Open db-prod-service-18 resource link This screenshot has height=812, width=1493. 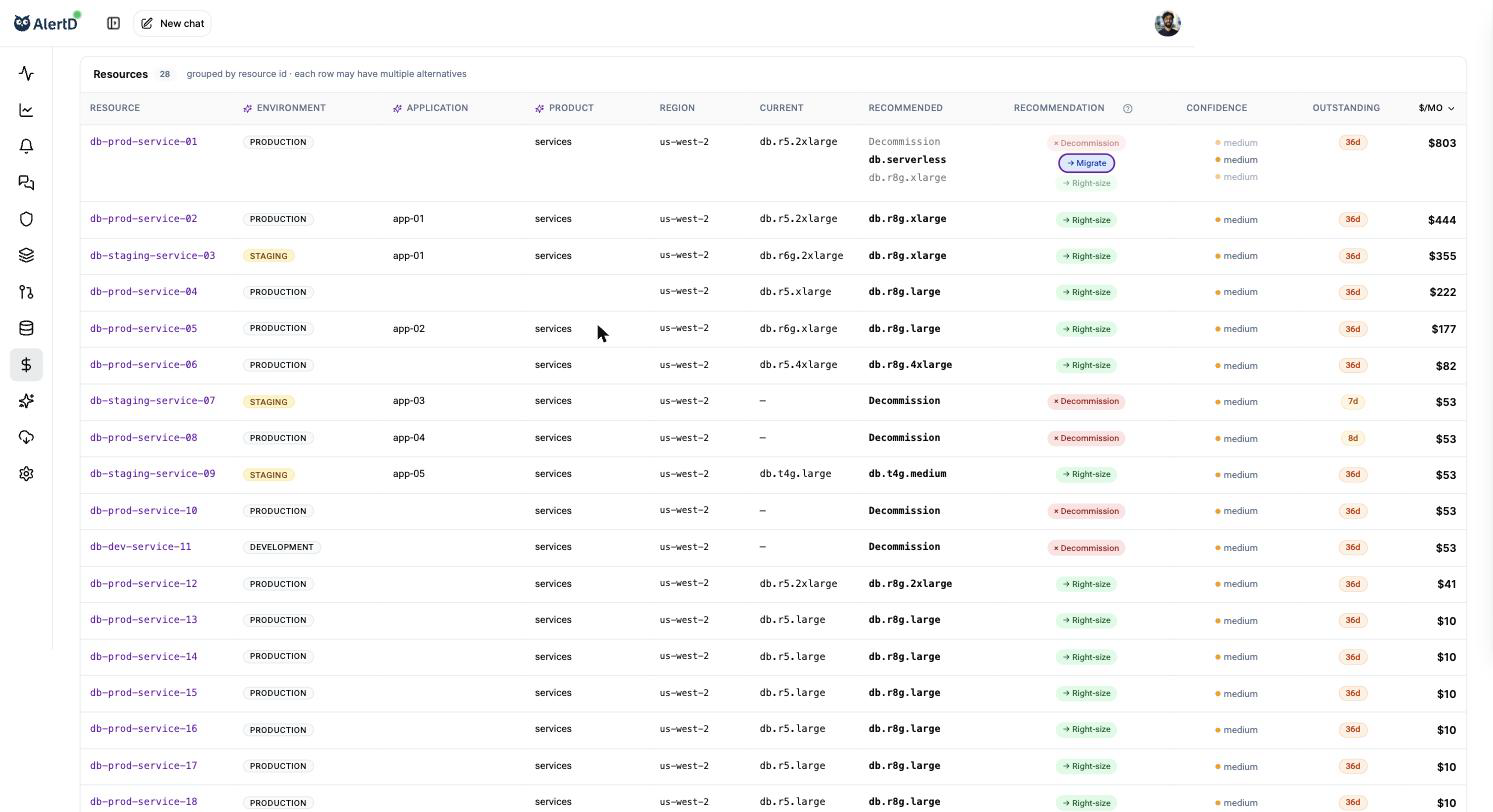[143, 802]
